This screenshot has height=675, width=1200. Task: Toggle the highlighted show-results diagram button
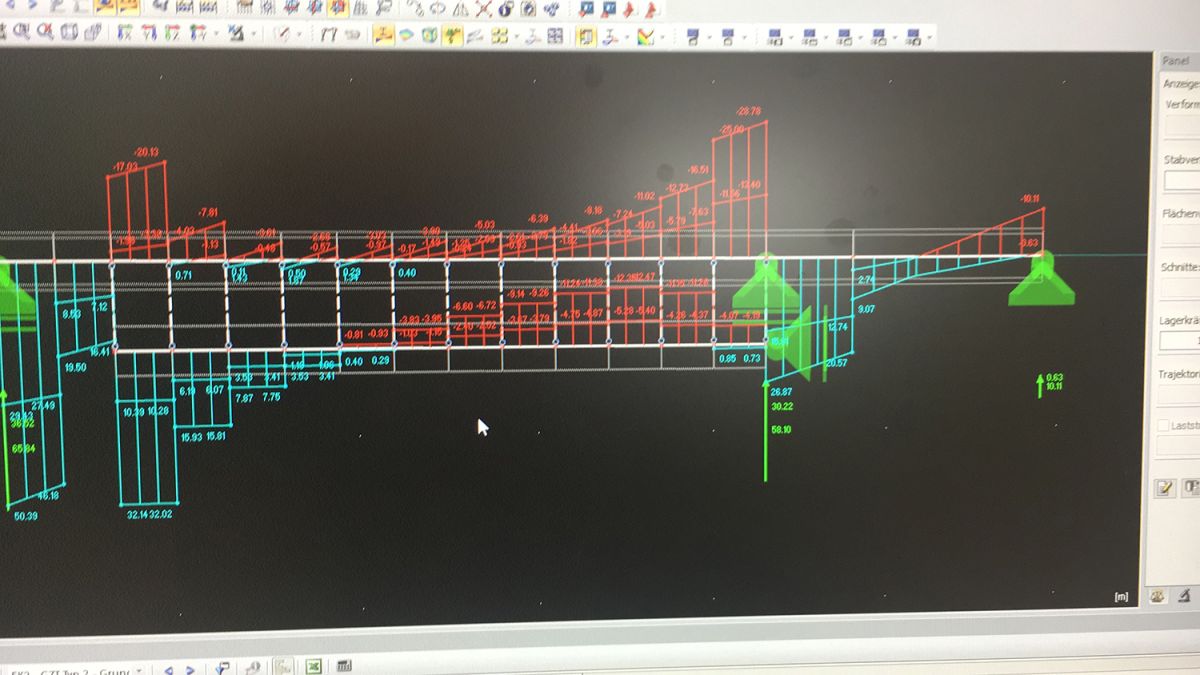383,36
